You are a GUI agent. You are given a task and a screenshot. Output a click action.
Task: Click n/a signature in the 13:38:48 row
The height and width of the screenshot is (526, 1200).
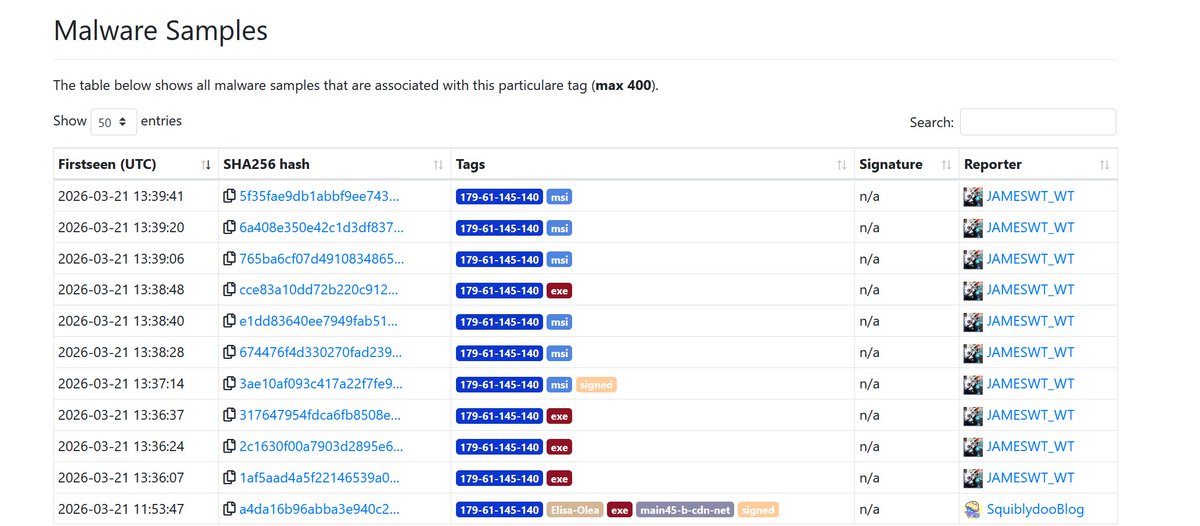click(x=870, y=290)
